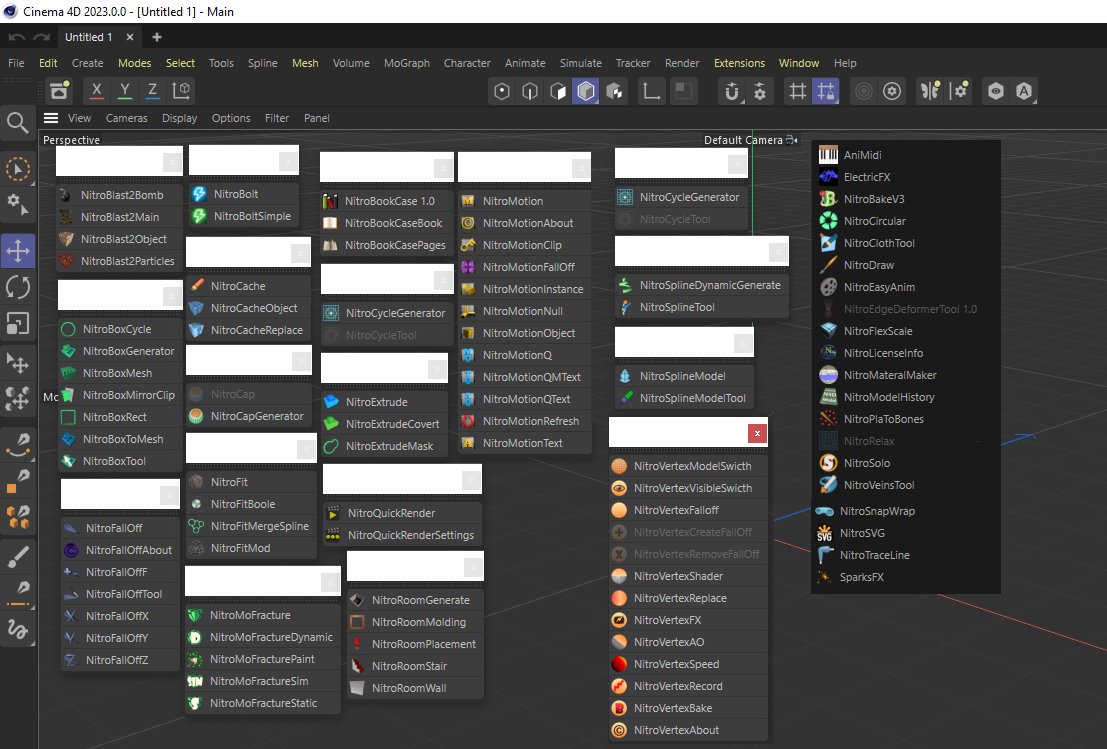
Task: Open the Create menu
Action: [x=88, y=63]
